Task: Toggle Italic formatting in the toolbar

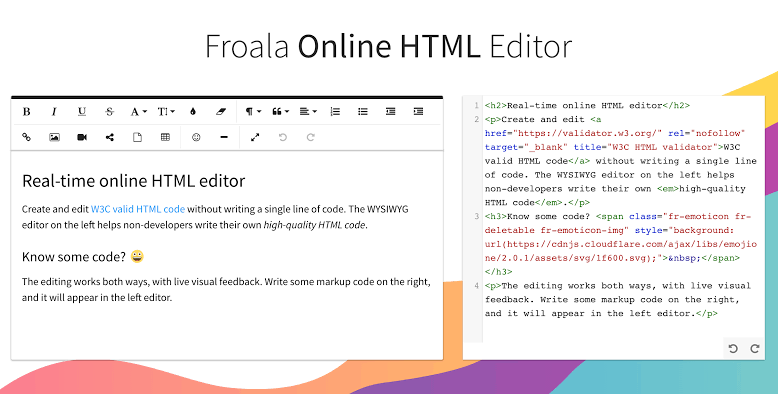Action: pos(54,112)
